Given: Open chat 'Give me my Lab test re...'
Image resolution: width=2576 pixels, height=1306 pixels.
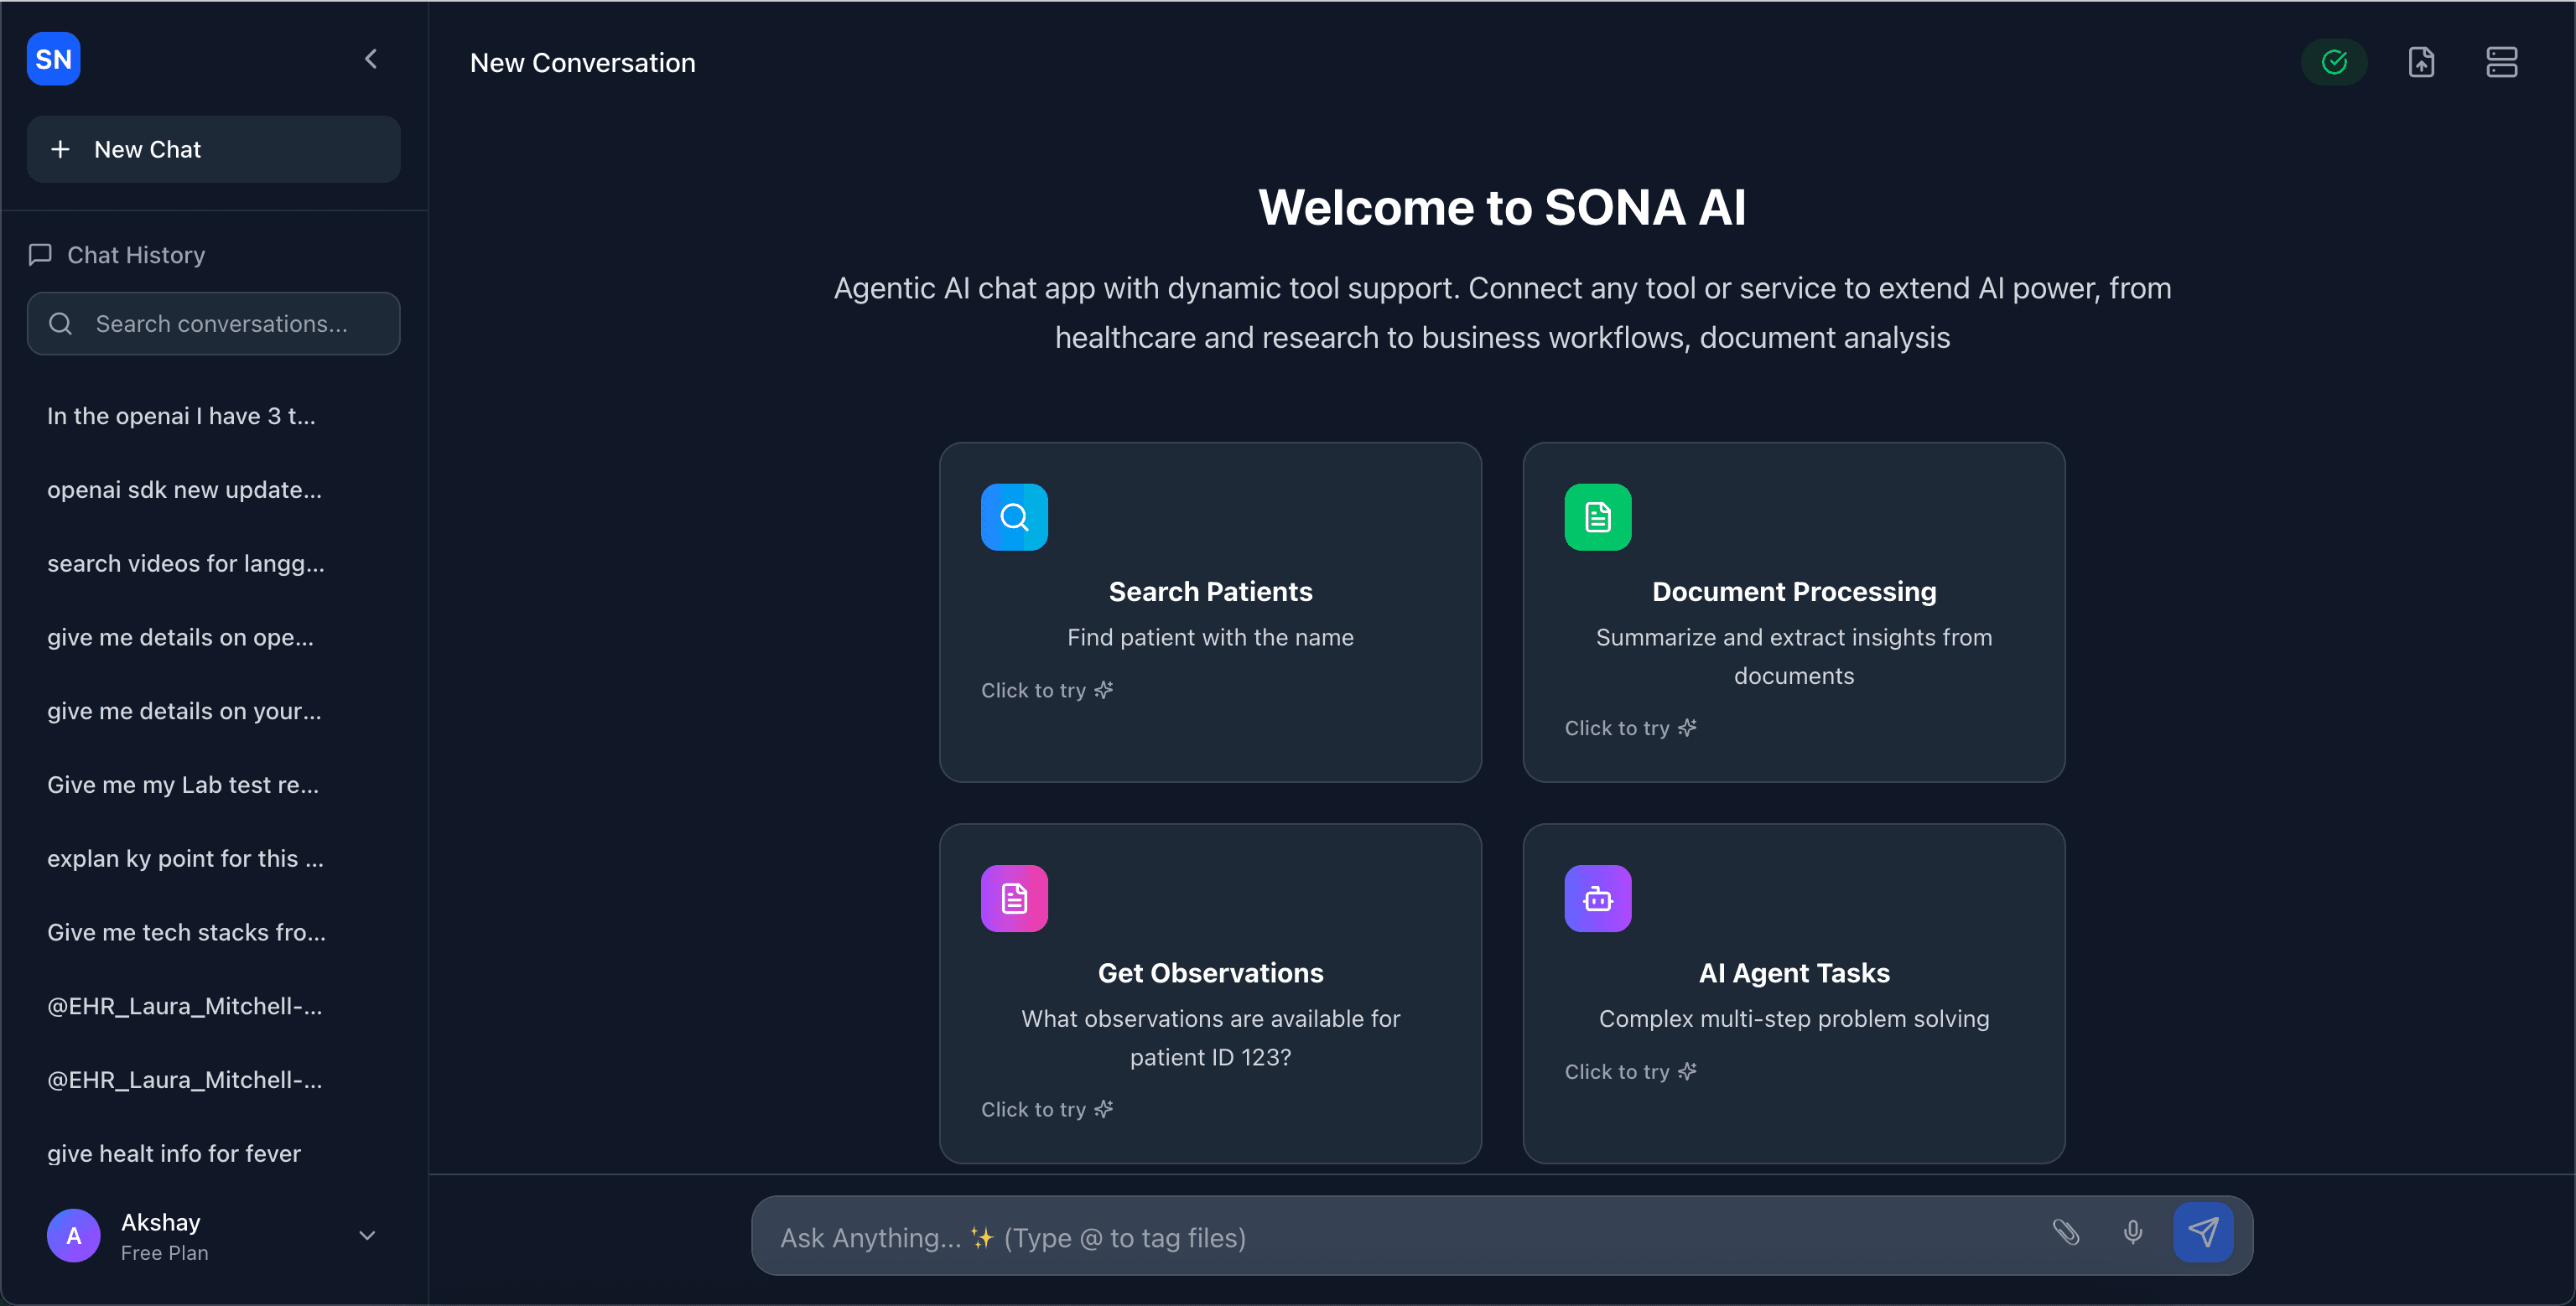Looking at the screenshot, I should [183, 785].
